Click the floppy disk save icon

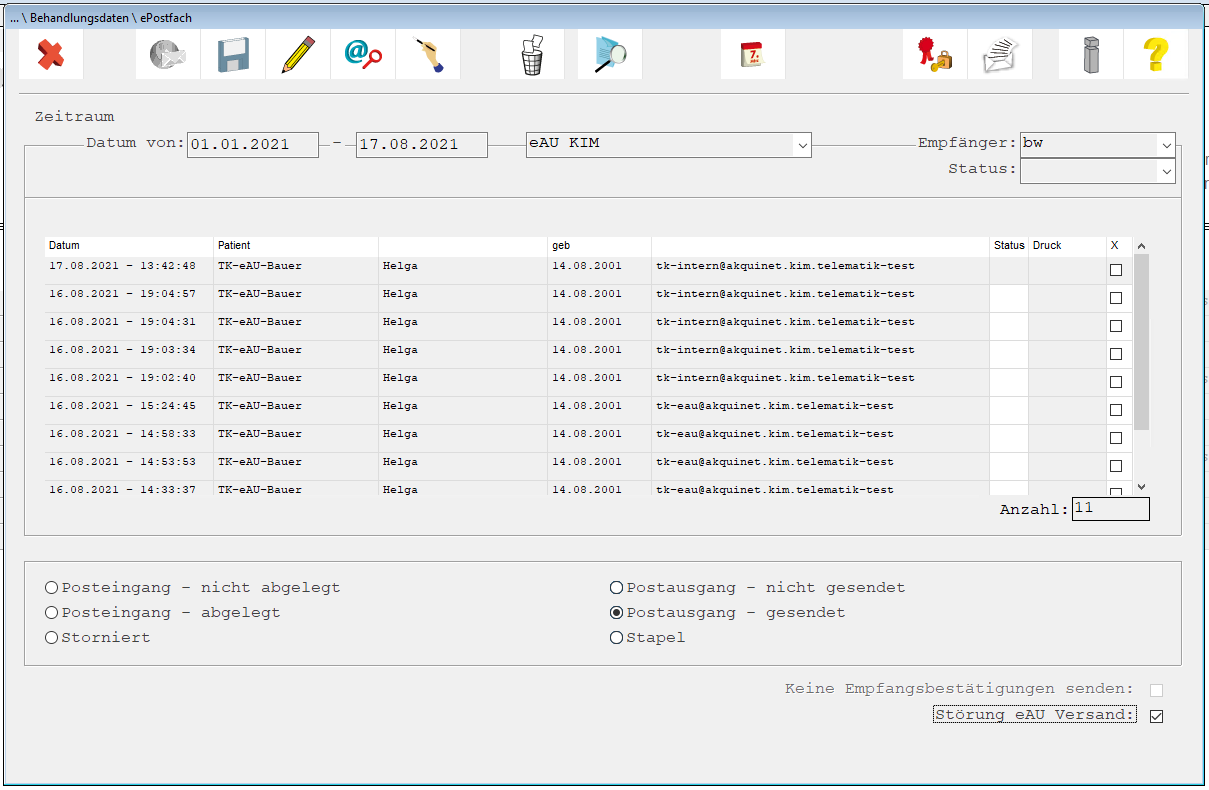click(233, 54)
